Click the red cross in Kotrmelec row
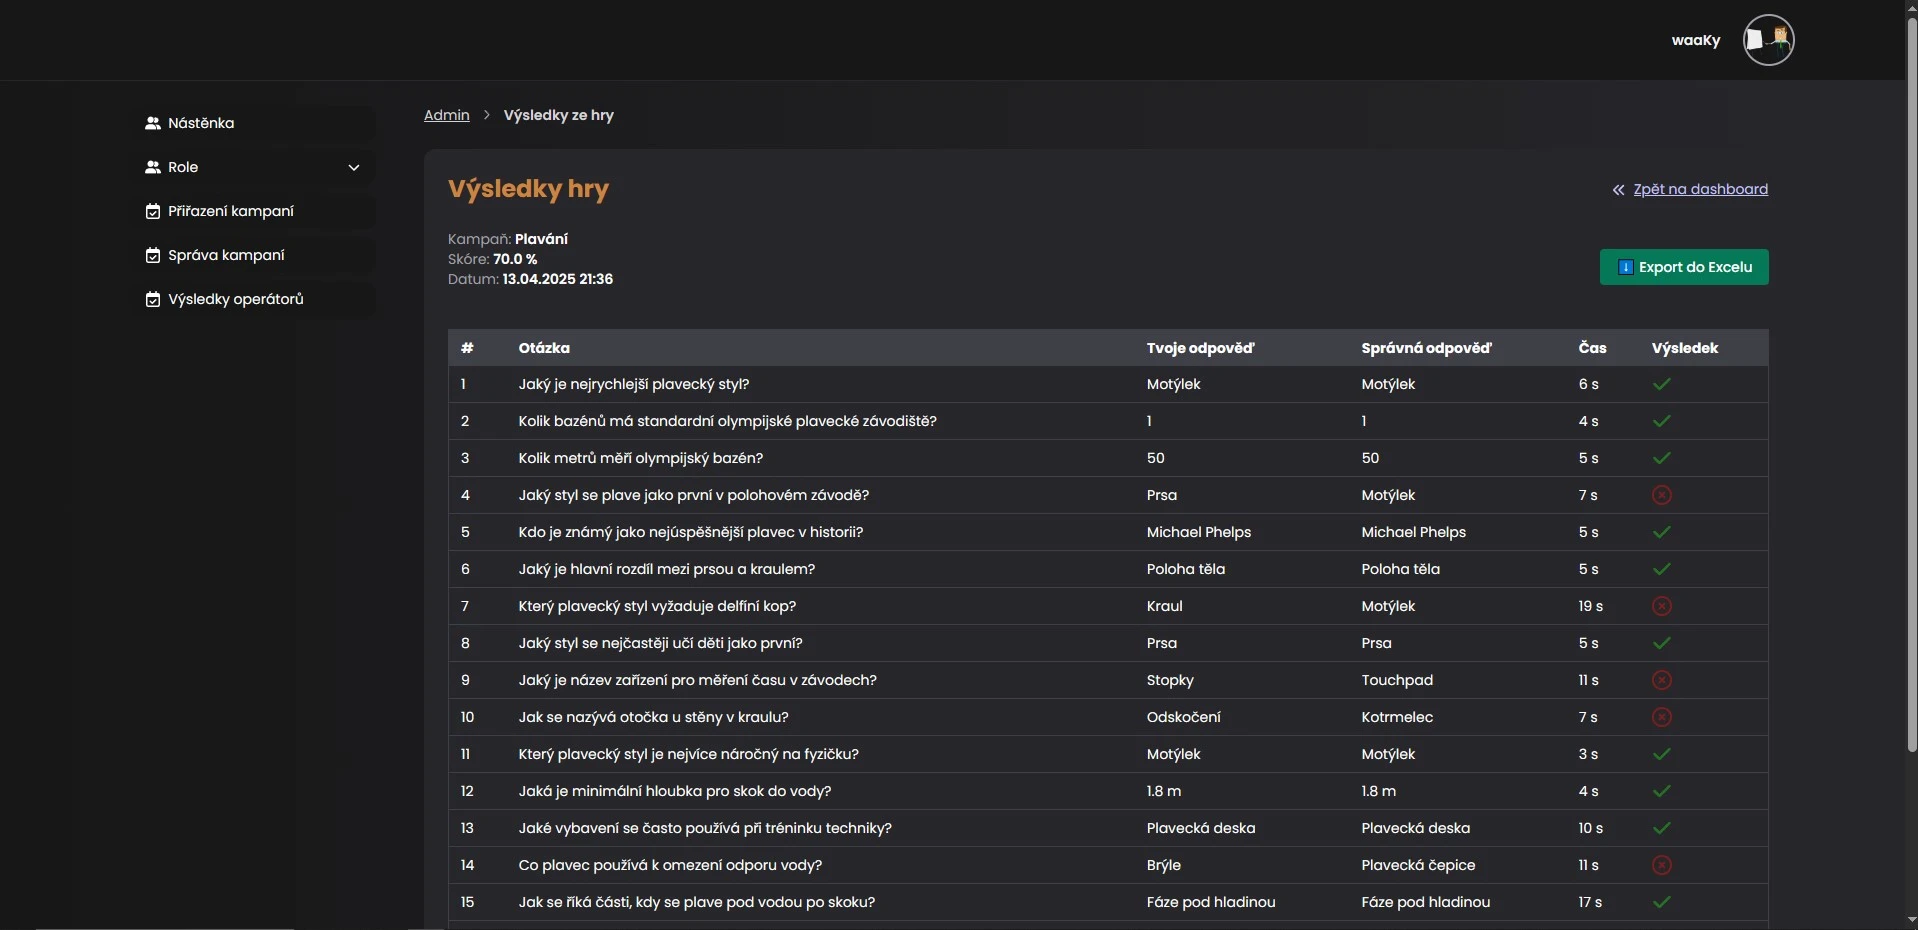 (1662, 717)
